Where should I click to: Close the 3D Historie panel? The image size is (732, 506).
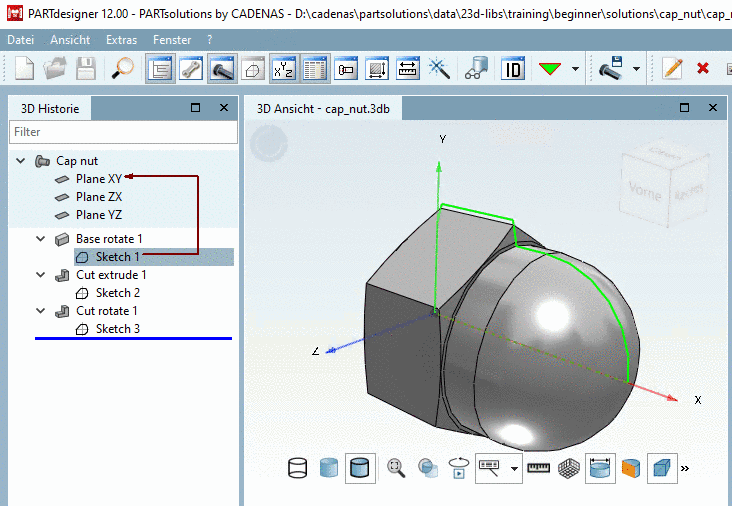click(224, 108)
